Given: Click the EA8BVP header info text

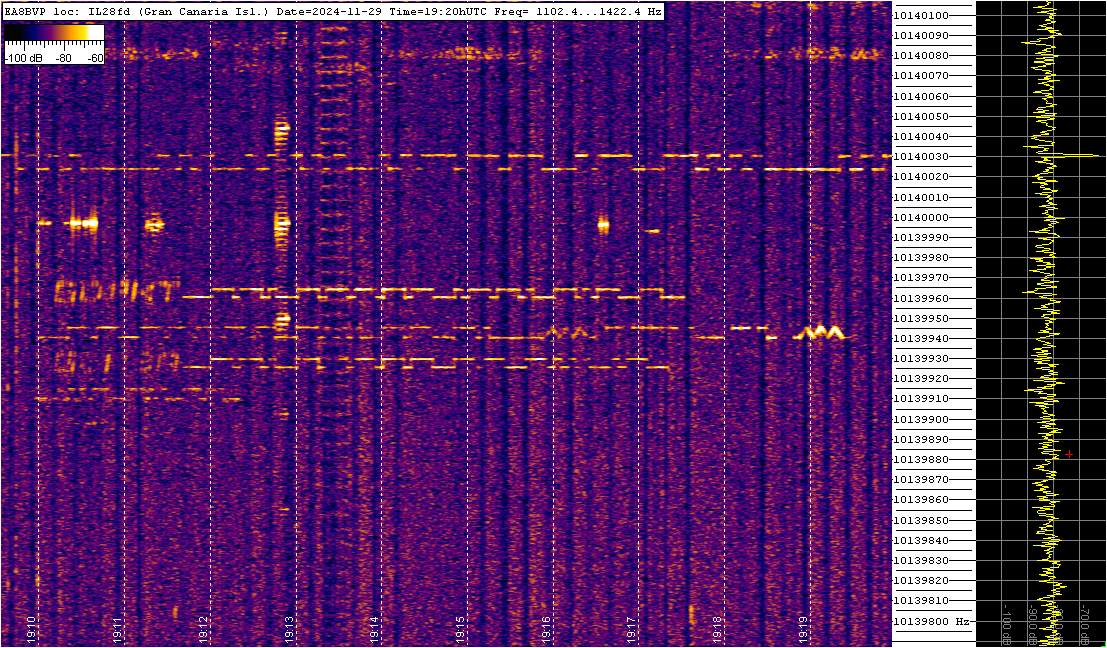Looking at the screenshot, I should point(333,11).
